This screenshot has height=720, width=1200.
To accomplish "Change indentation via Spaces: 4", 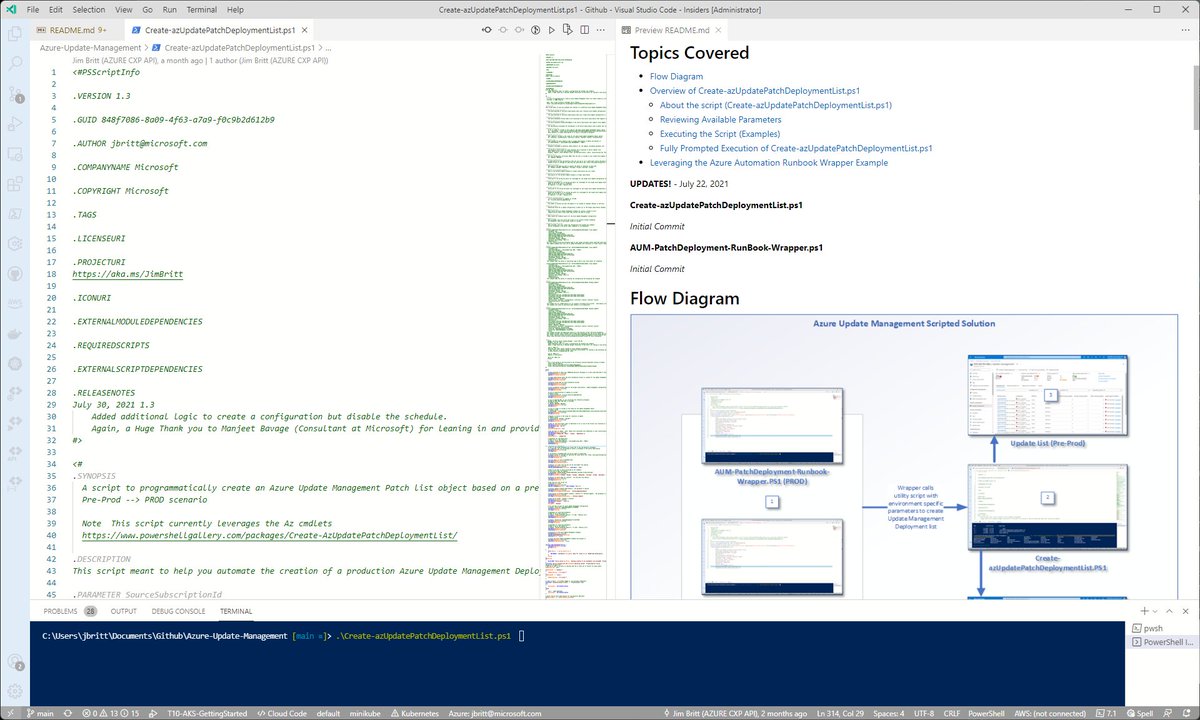I will coord(890,713).
